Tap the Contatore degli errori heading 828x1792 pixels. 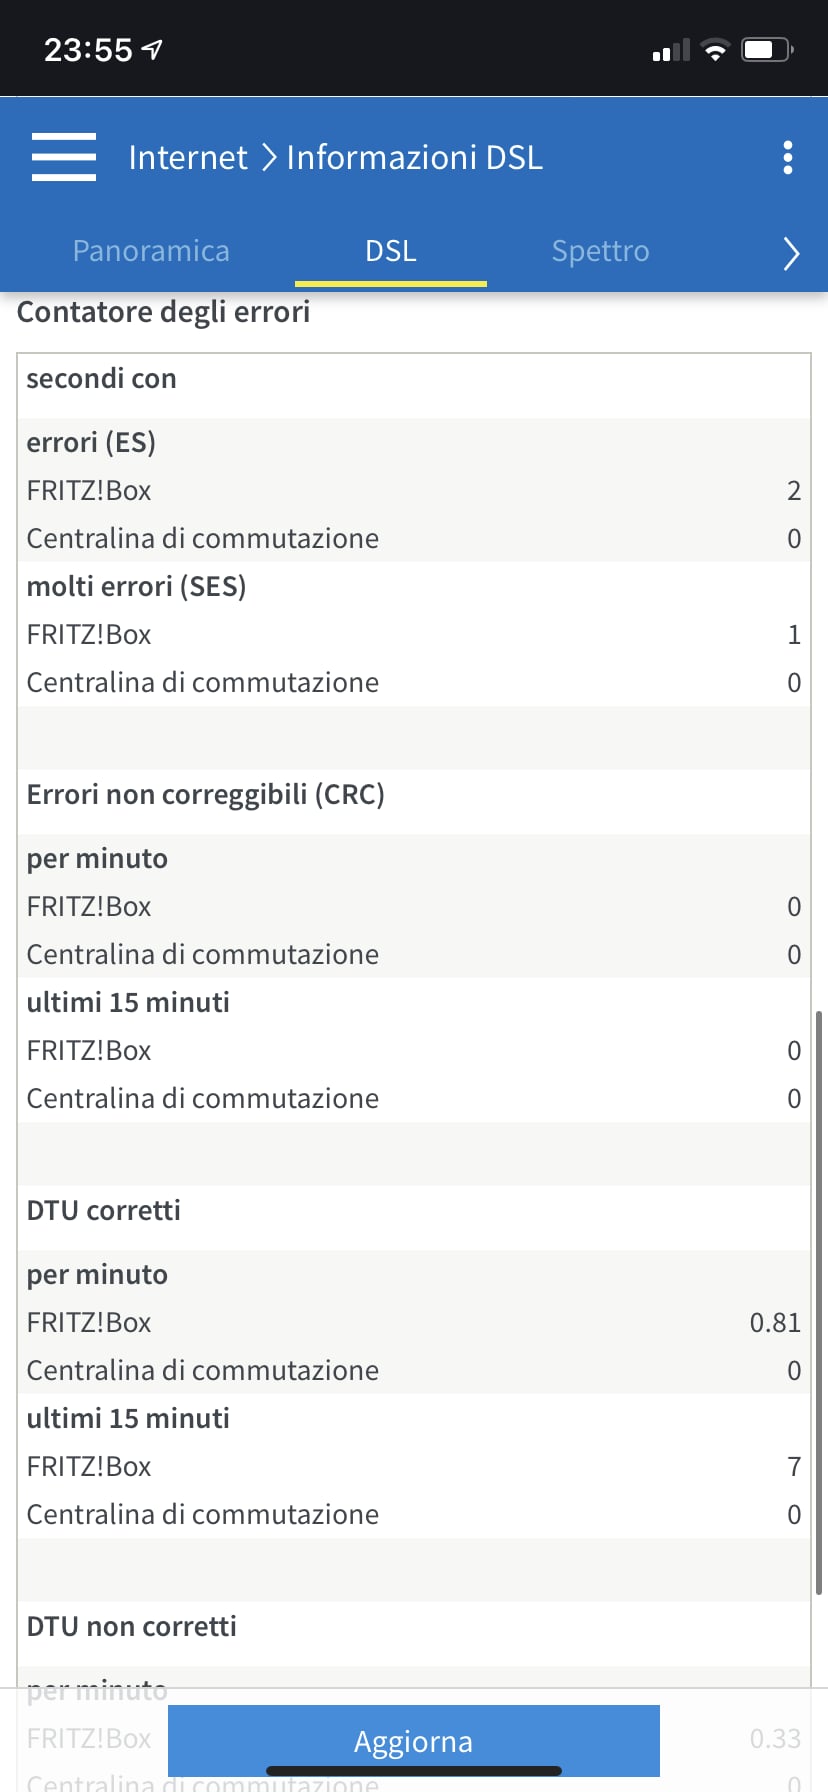pos(164,312)
